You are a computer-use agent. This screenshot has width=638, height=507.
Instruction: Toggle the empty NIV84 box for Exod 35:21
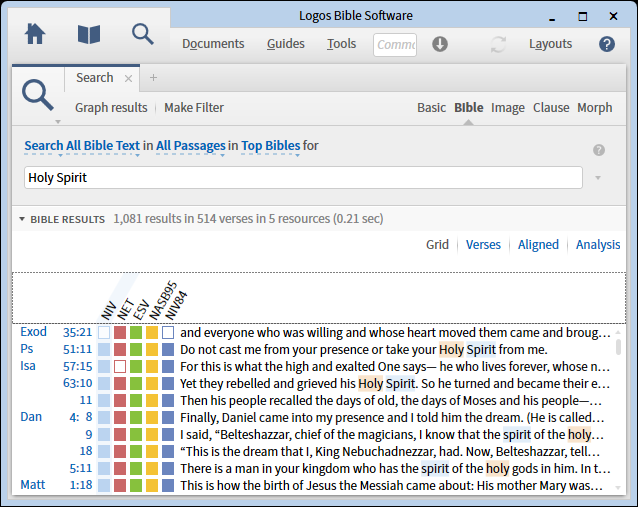tap(168, 332)
